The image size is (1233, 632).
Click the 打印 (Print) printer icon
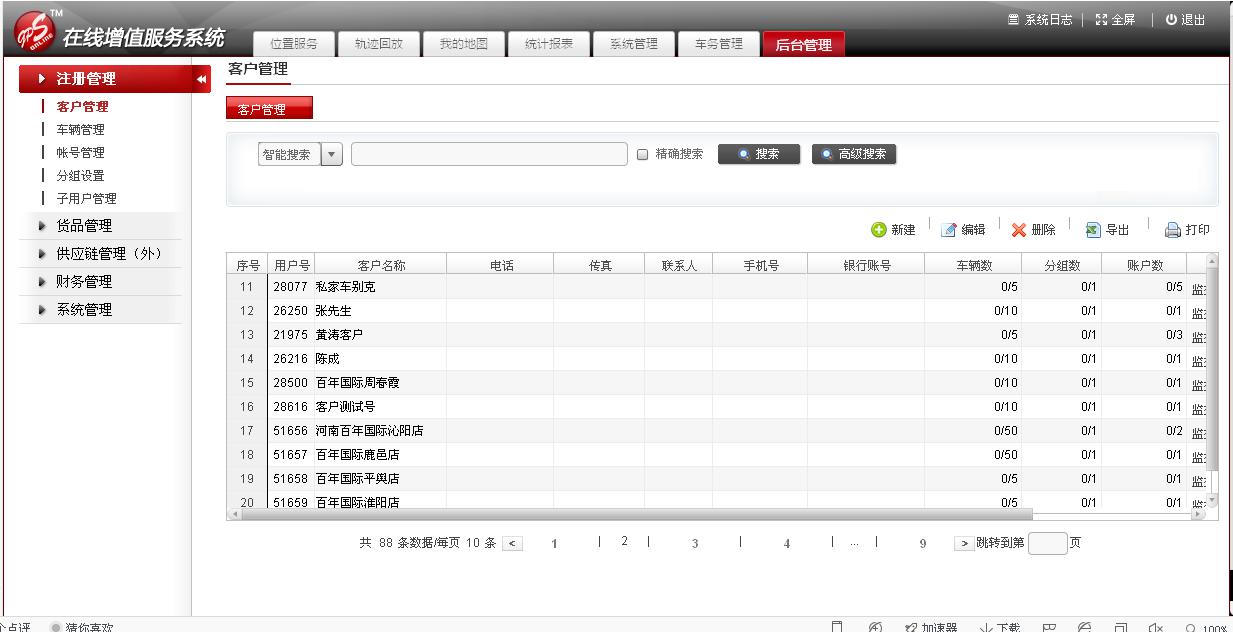[x=1173, y=230]
